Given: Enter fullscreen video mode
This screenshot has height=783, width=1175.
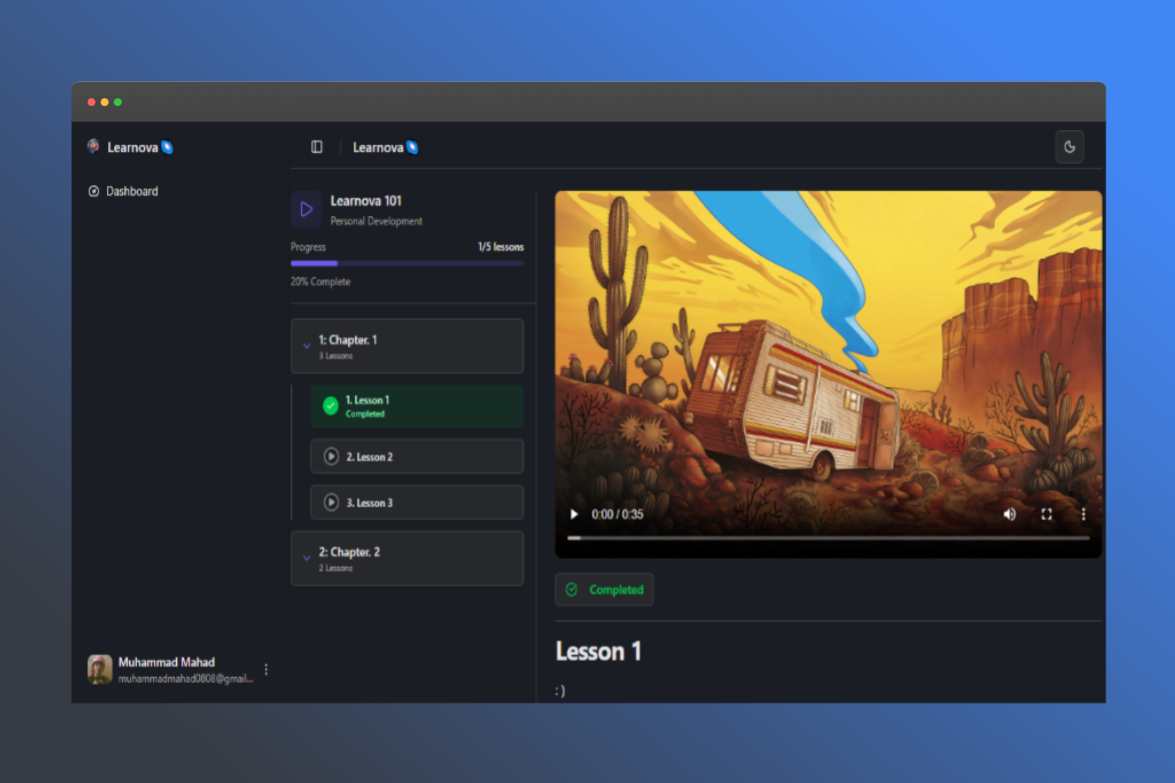Looking at the screenshot, I should [x=1046, y=514].
